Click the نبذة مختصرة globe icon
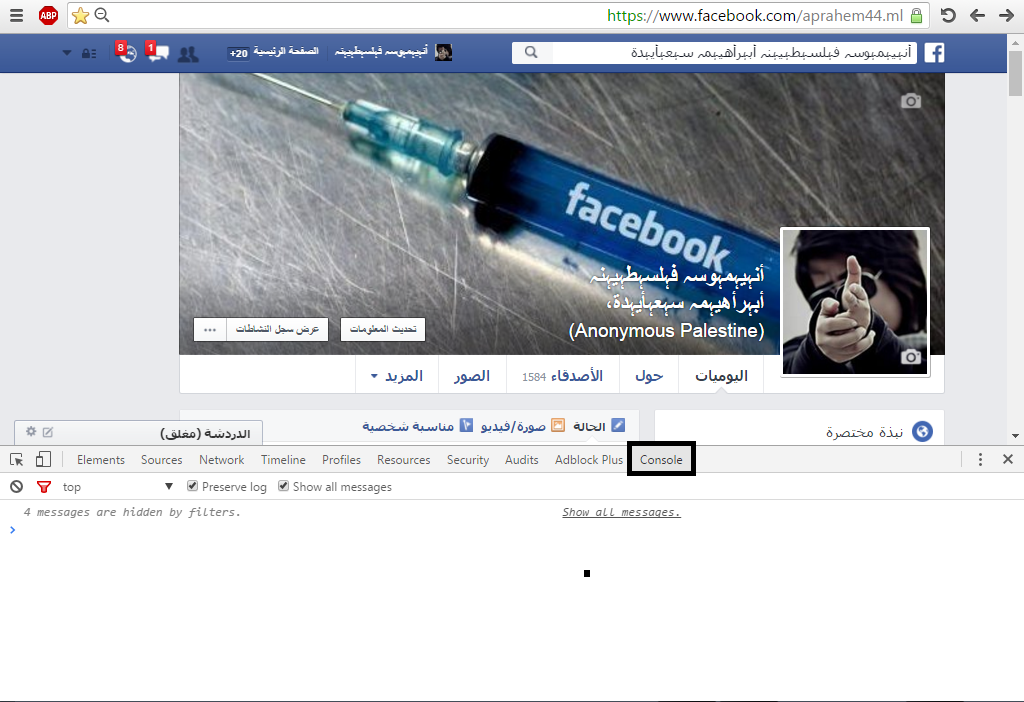The image size is (1024, 702). point(922,432)
